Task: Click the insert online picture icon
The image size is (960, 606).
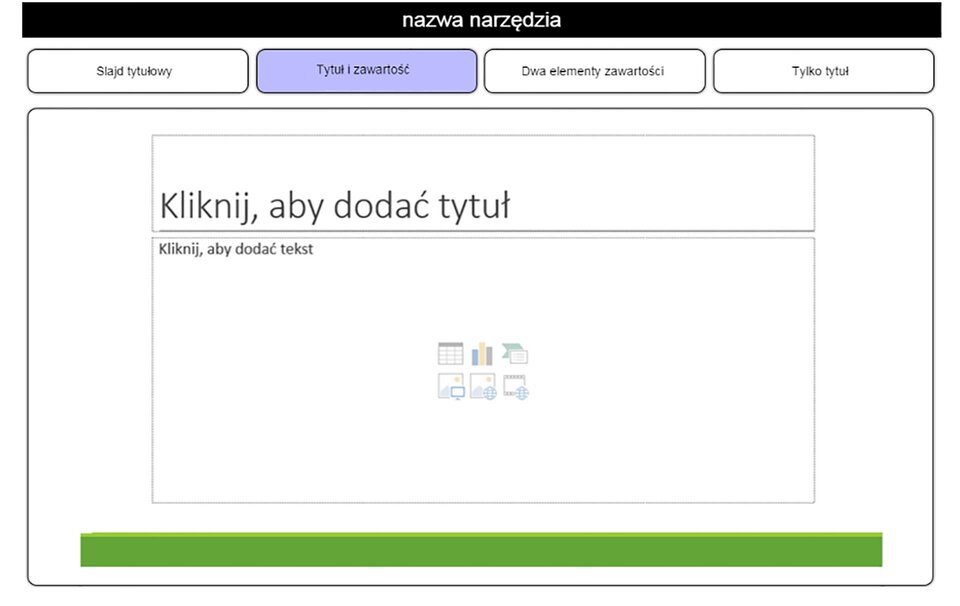Action: click(x=483, y=387)
